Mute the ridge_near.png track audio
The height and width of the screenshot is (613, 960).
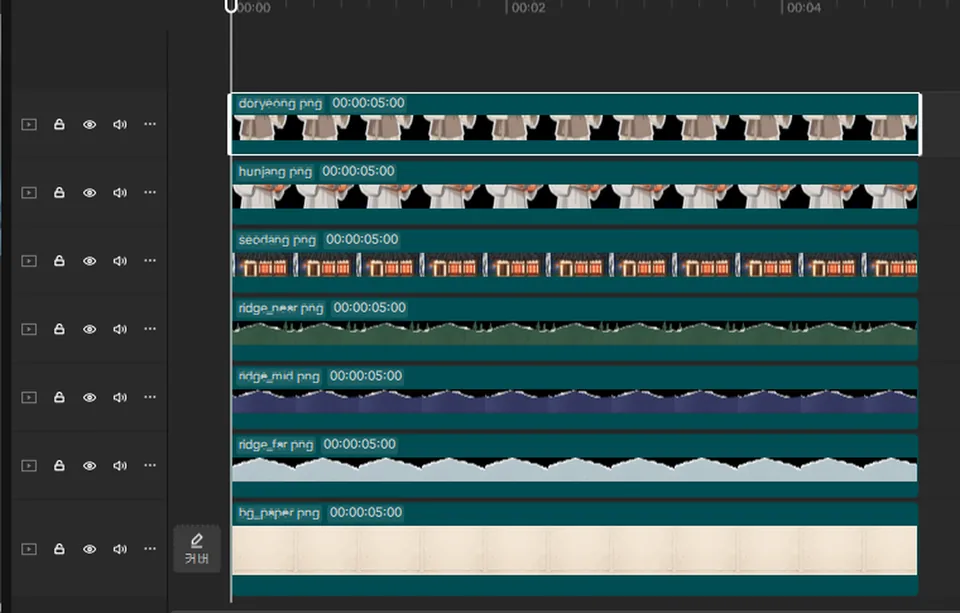point(119,329)
